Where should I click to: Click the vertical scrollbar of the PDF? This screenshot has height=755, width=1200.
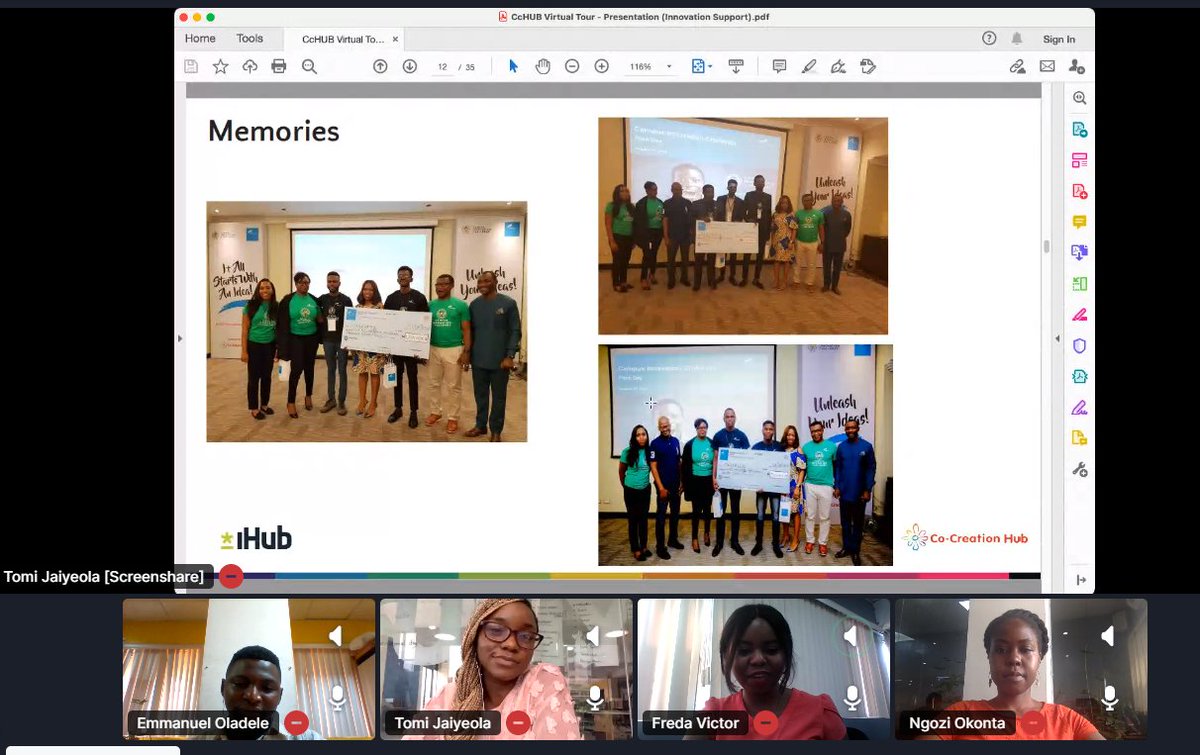pyautogui.click(x=1046, y=246)
